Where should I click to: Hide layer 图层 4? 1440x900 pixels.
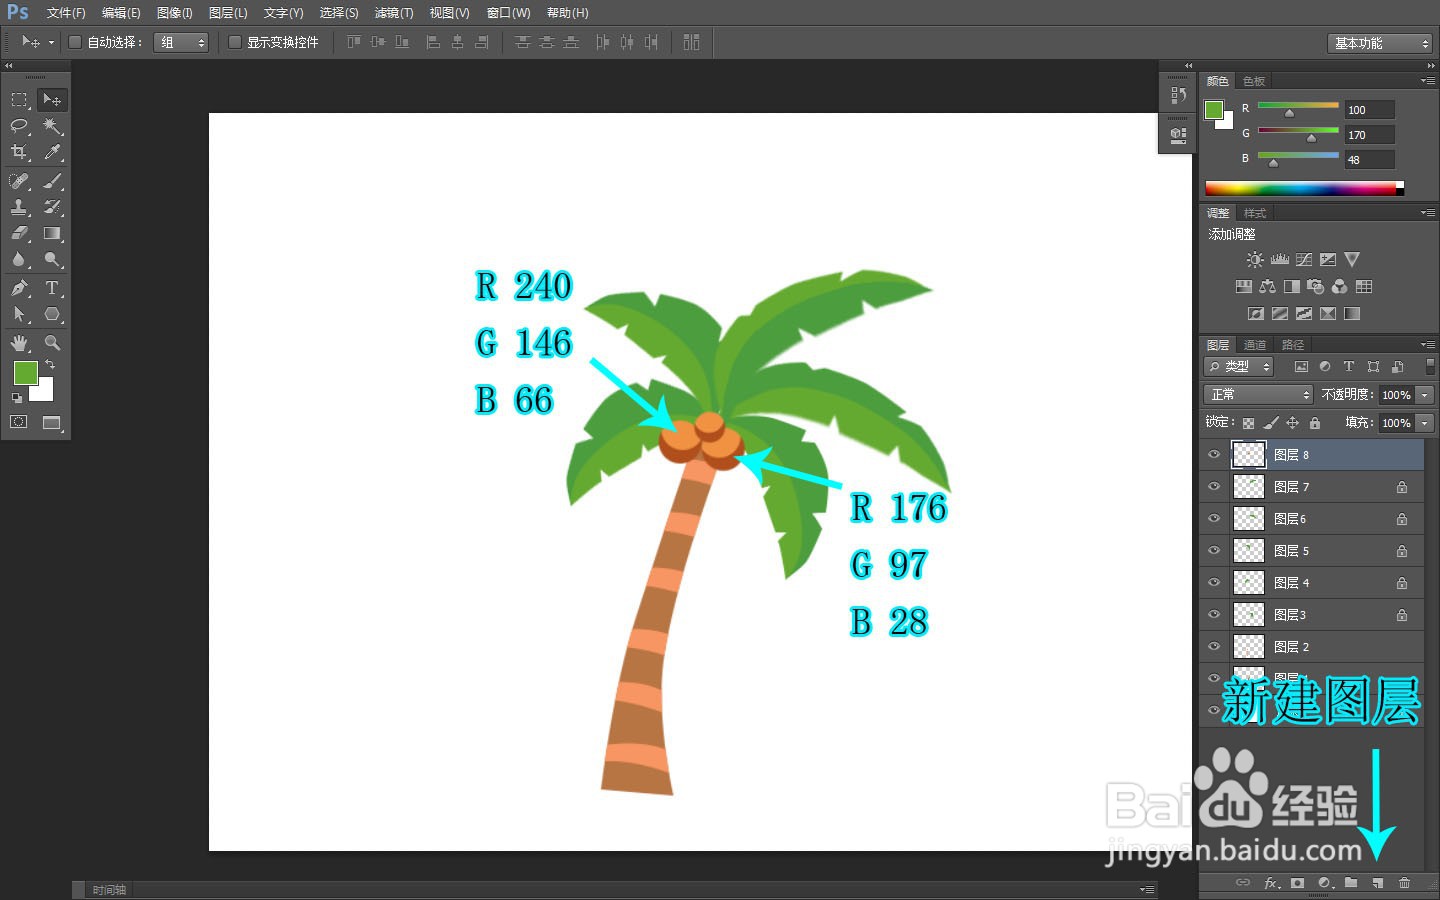[x=1214, y=583]
